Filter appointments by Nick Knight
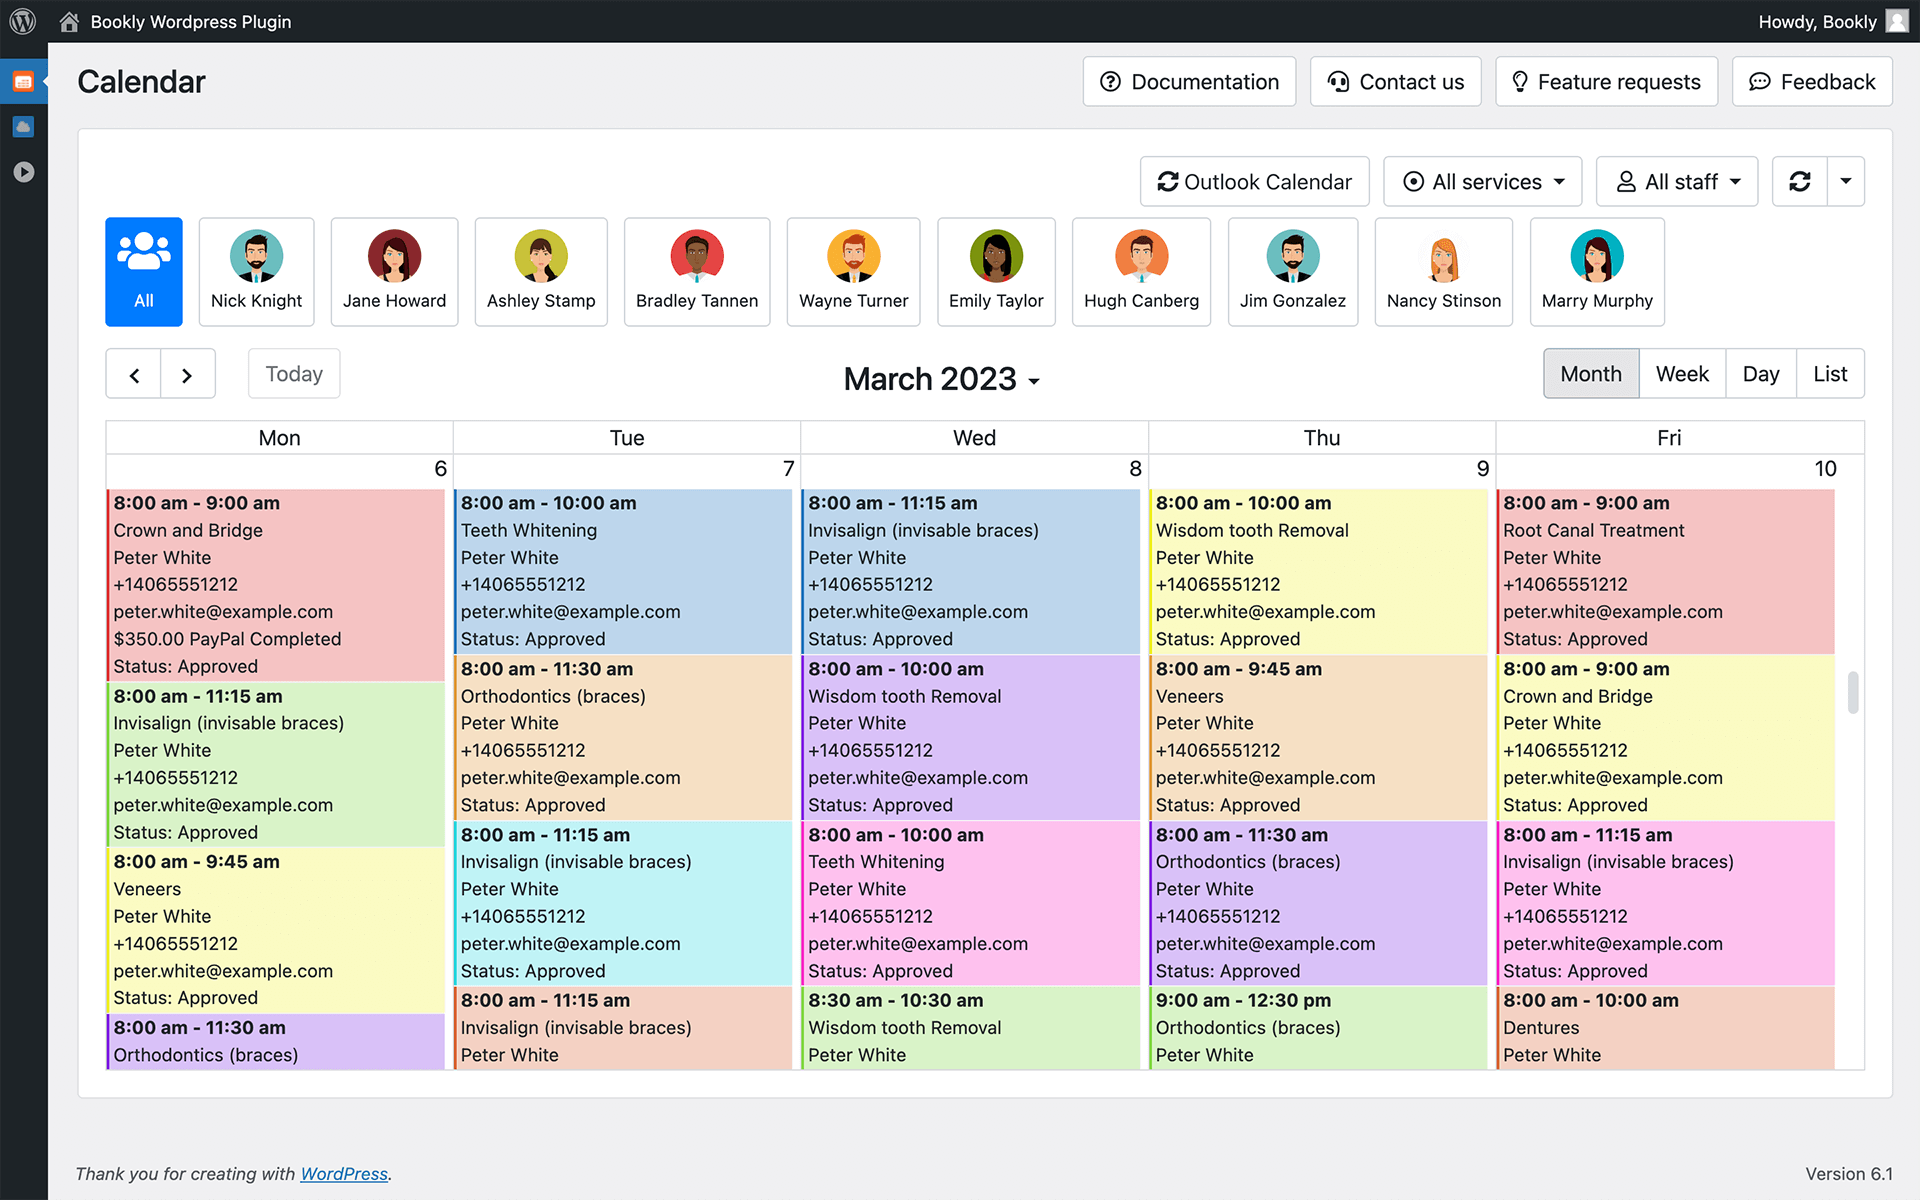Viewport: 1920px width, 1200px height. click(256, 271)
